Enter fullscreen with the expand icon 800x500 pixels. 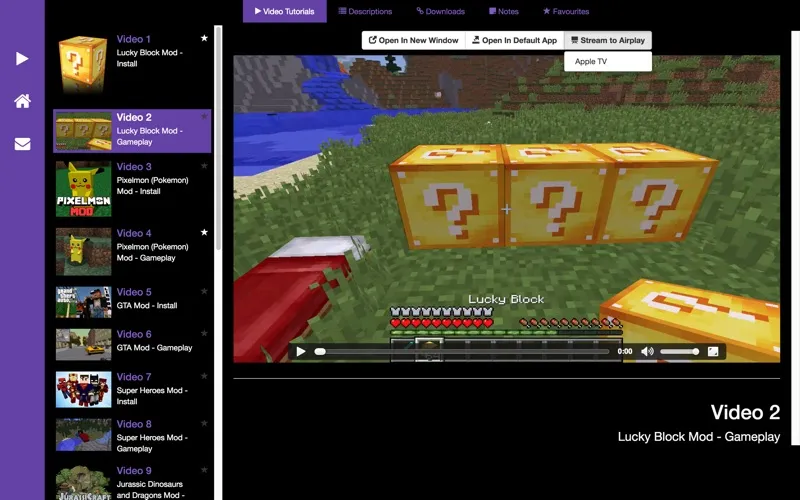coord(713,352)
